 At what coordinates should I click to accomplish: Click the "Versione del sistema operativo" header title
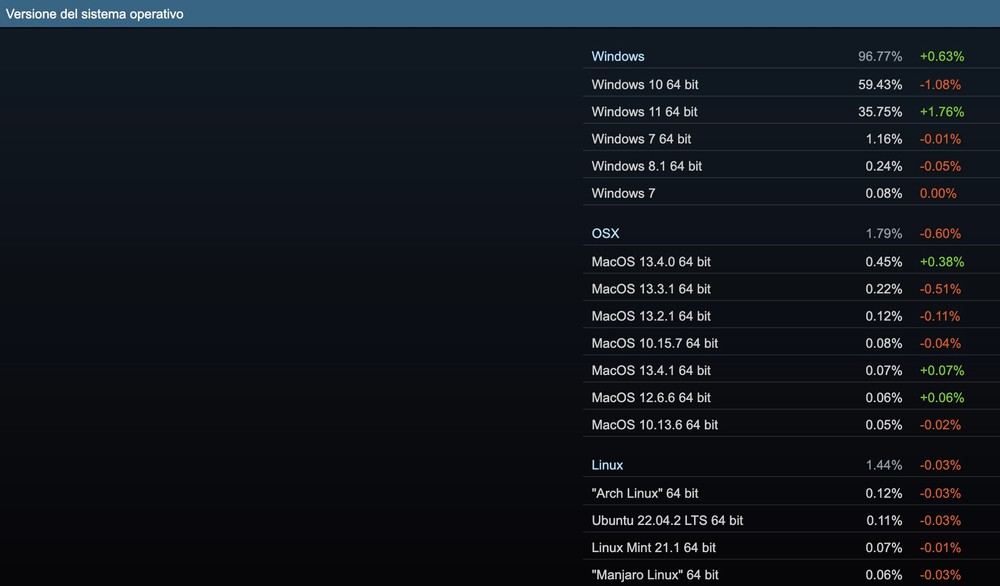coord(94,14)
